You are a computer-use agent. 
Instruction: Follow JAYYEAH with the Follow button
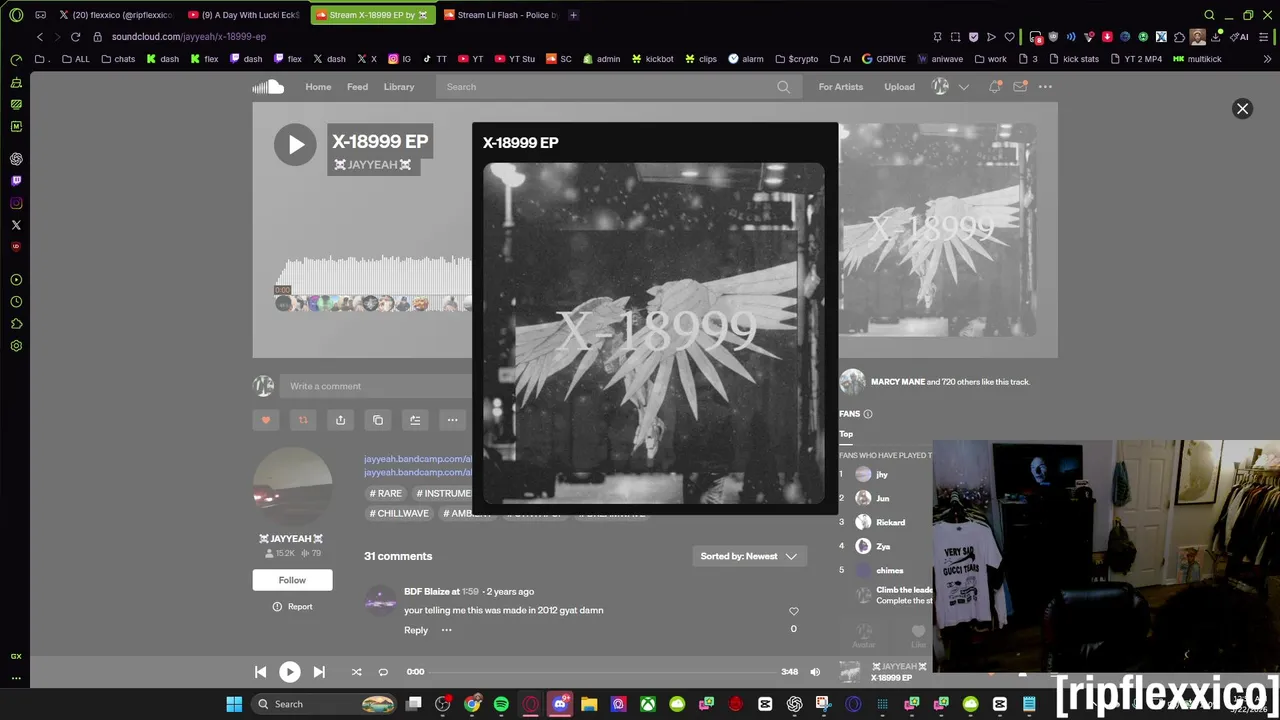[x=292, y=580]
